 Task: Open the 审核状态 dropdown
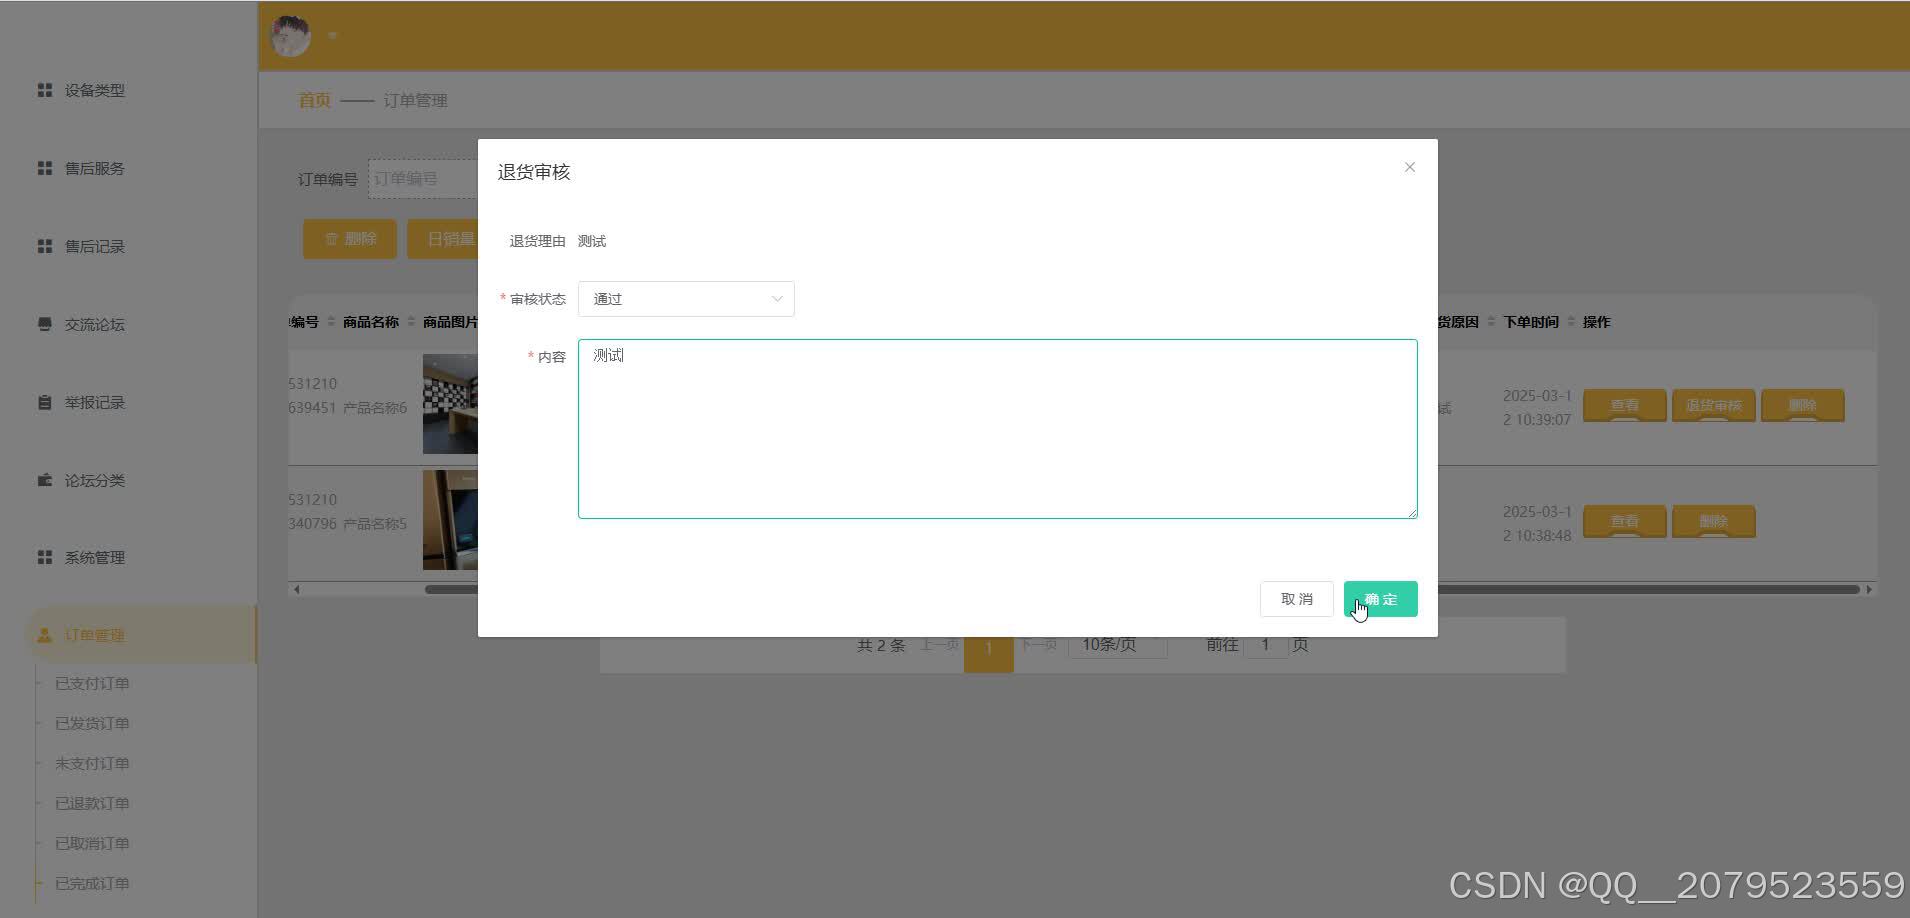coord(686,299)
